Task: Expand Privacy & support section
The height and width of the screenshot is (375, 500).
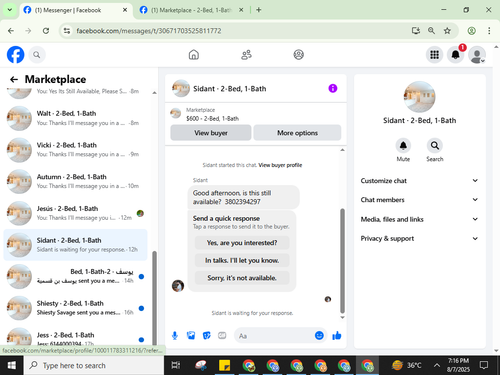Action: 419,238
